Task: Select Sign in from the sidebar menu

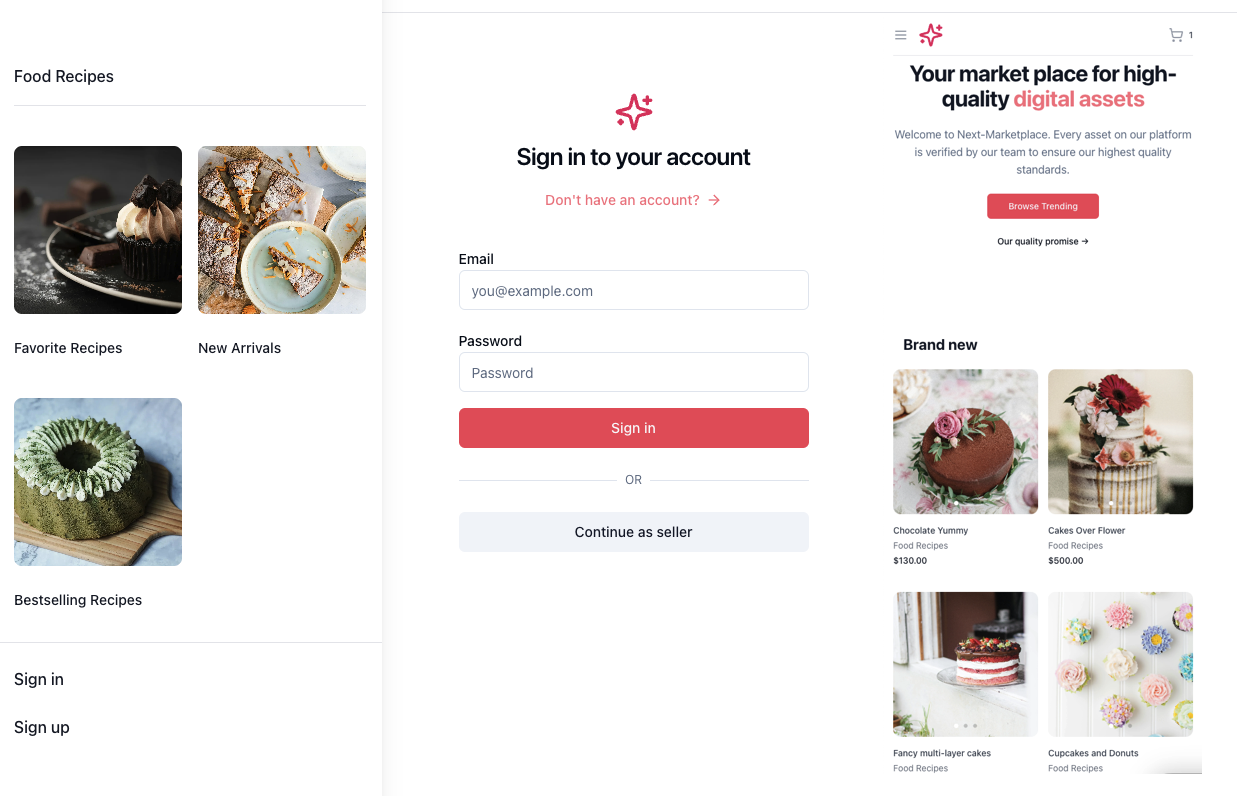Action: (x=39, y=679)
